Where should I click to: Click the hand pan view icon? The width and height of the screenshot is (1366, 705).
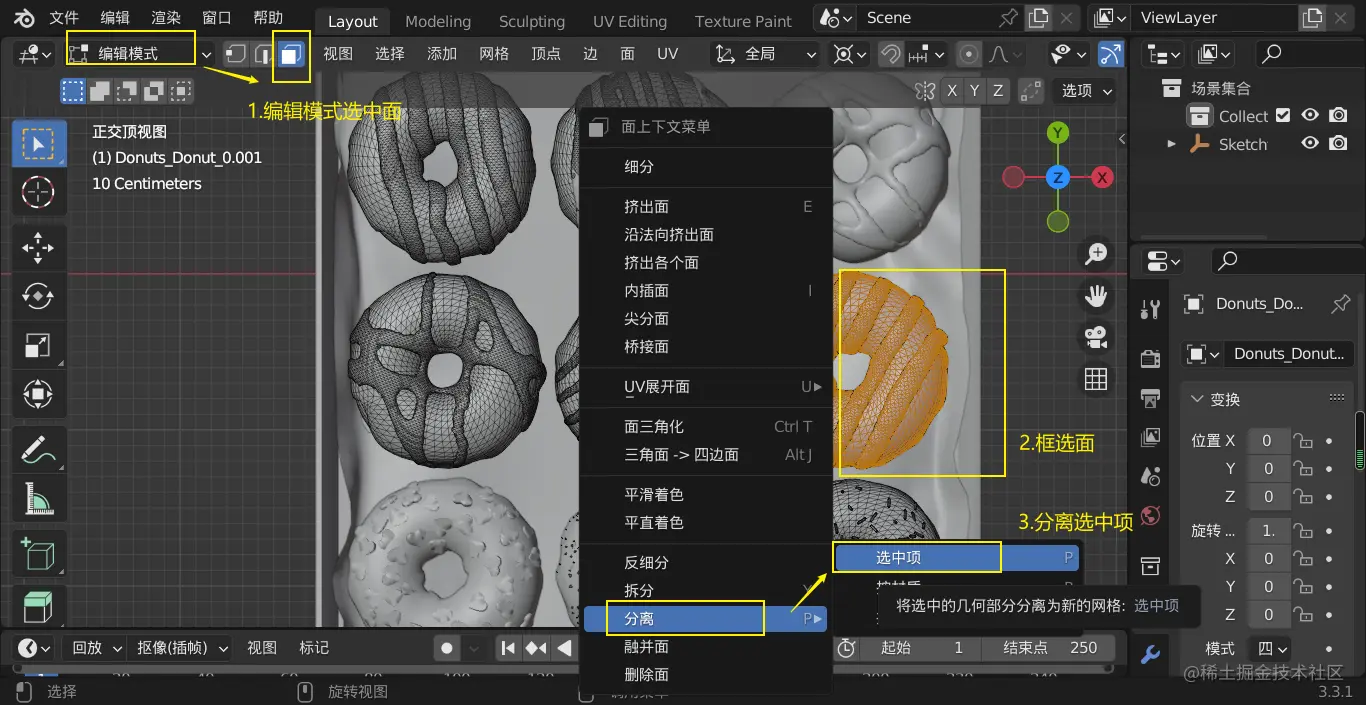pyautogui.click(x=1096, y=295)
